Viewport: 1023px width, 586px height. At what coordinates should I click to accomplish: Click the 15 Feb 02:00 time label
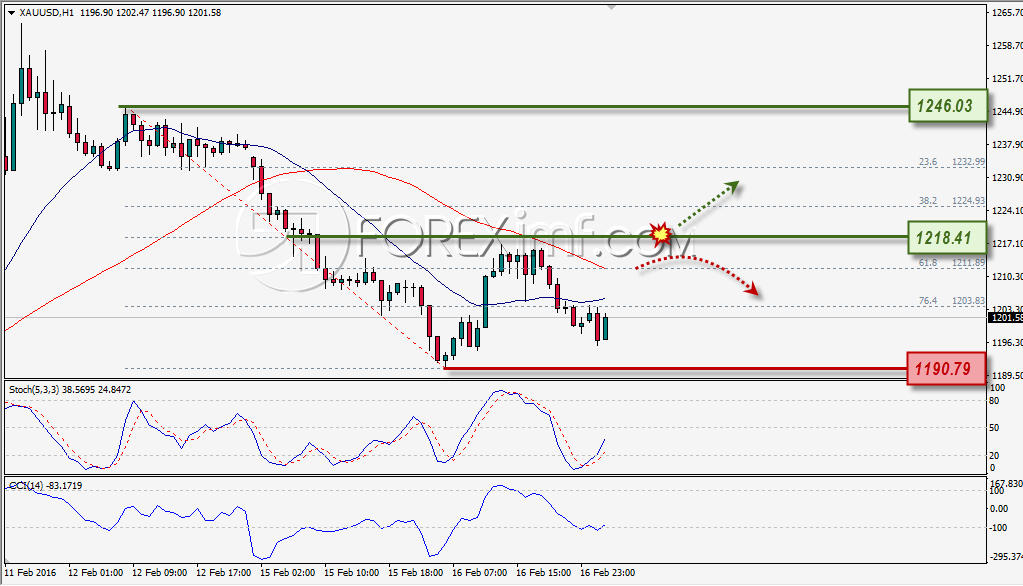tap(287, 572)
